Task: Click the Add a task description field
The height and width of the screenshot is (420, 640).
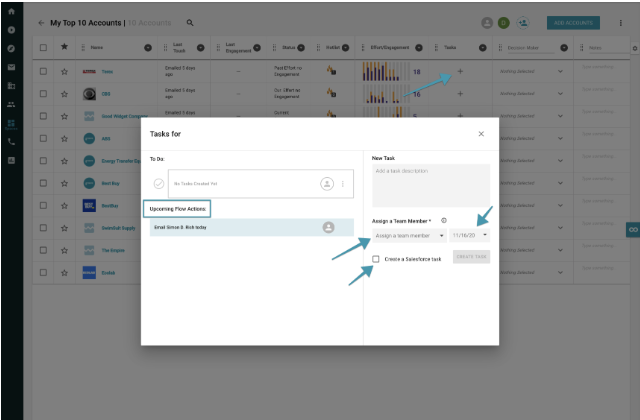Action: click(431, 185)
